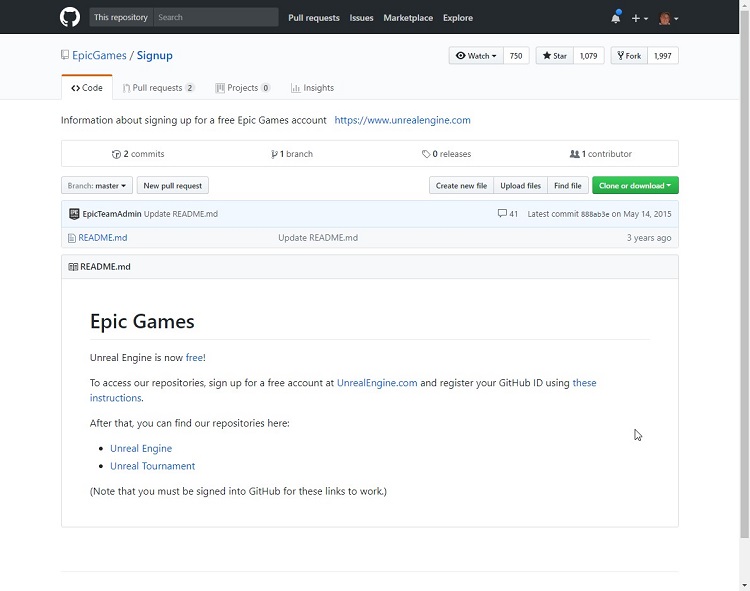Click the releases tag icon

pyautogui.click(x=426, y=155)
